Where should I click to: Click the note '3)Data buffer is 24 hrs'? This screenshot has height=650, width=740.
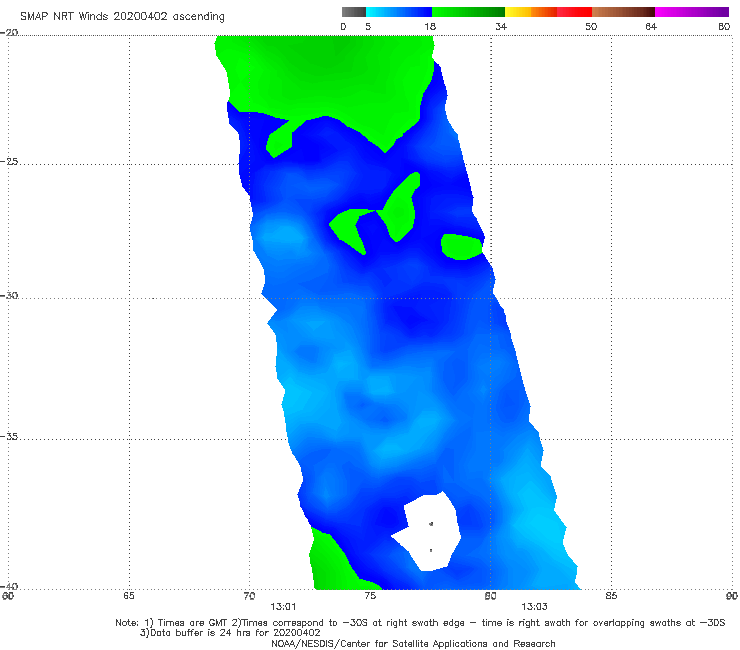(x=230, y=633)
